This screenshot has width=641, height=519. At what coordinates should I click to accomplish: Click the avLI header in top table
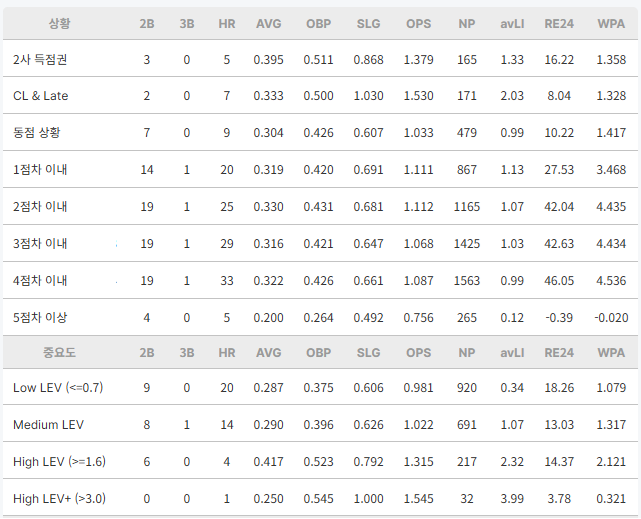512,24
